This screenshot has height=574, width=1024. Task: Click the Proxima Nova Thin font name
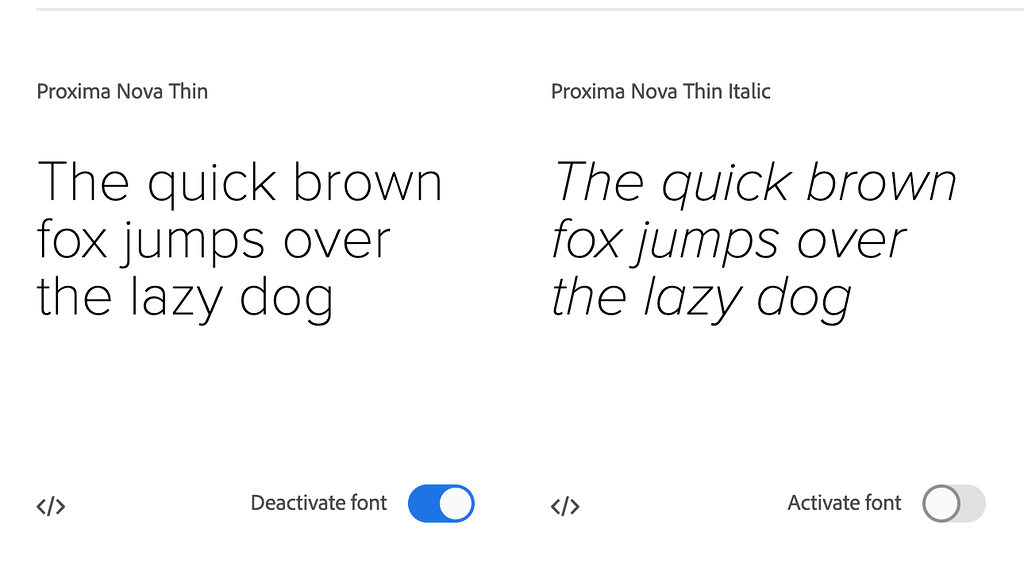point(122,92)
